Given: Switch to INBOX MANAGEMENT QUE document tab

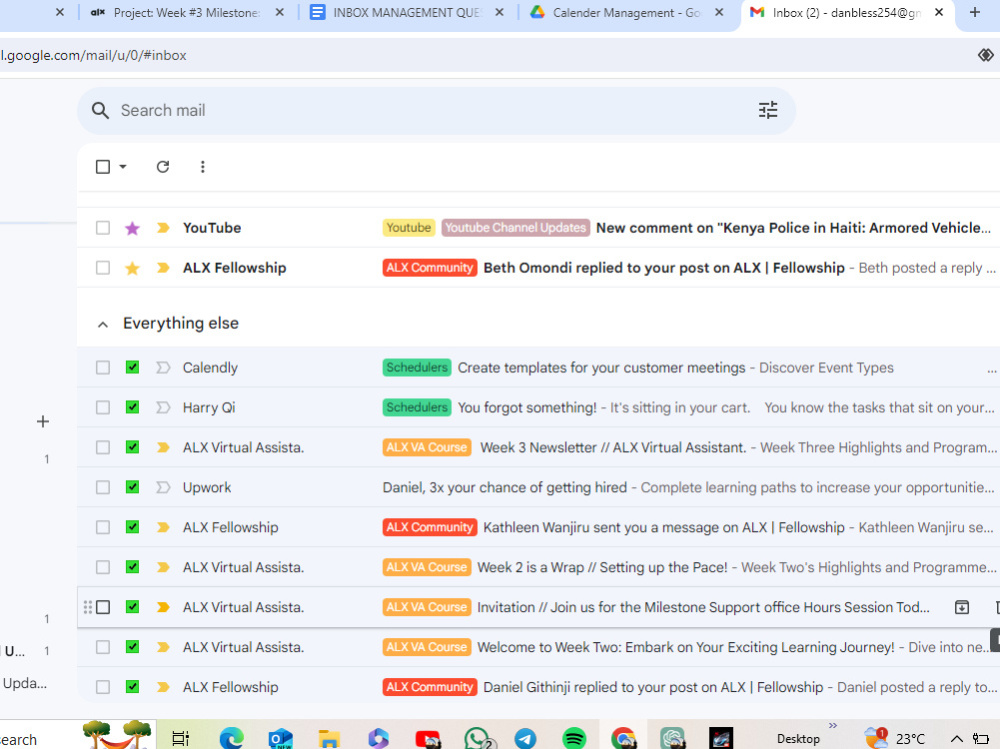Looking at the screenshot, I should click(x=407, y=13).
